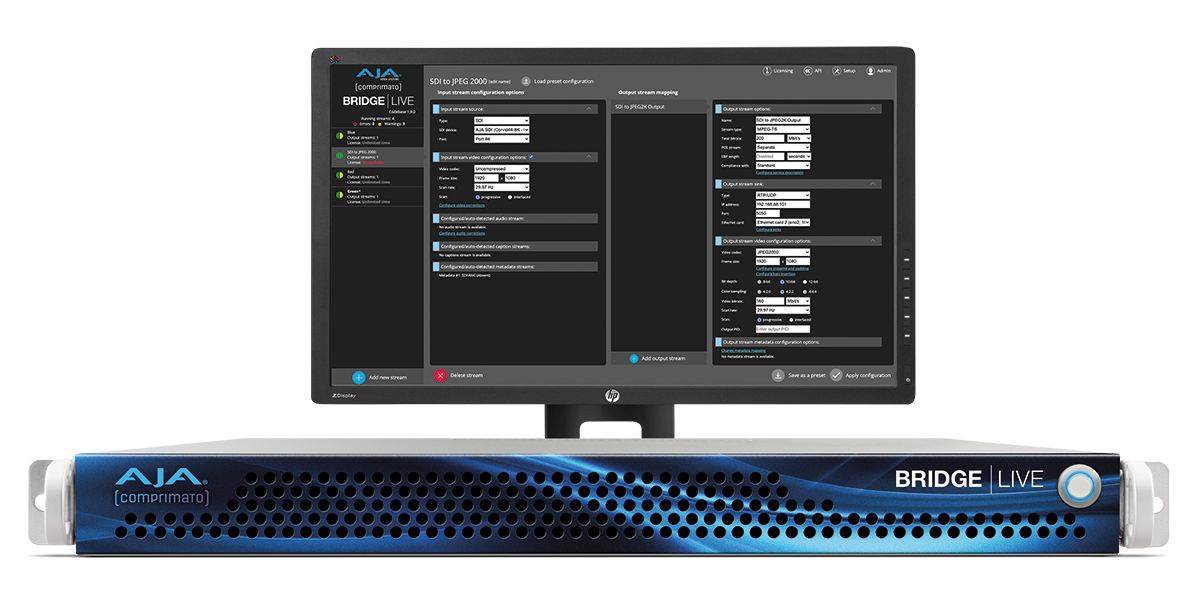Open the input source Type dropdown (SDI)
The image size is (1200, 589).
tap(502, 120)
